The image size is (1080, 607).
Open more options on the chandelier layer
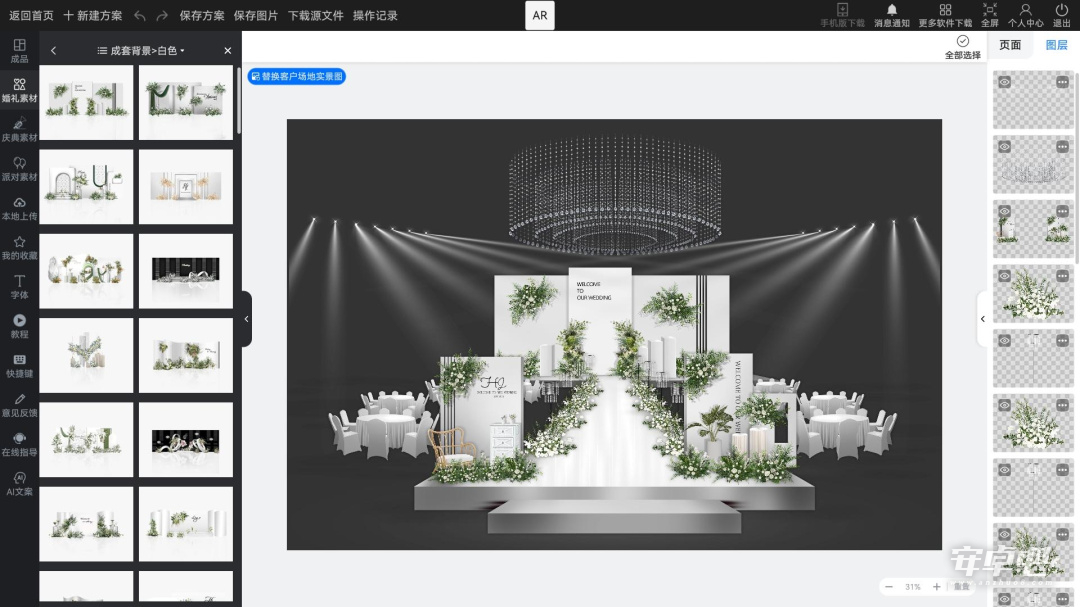pyautogui.click(x=1062, y=147)
